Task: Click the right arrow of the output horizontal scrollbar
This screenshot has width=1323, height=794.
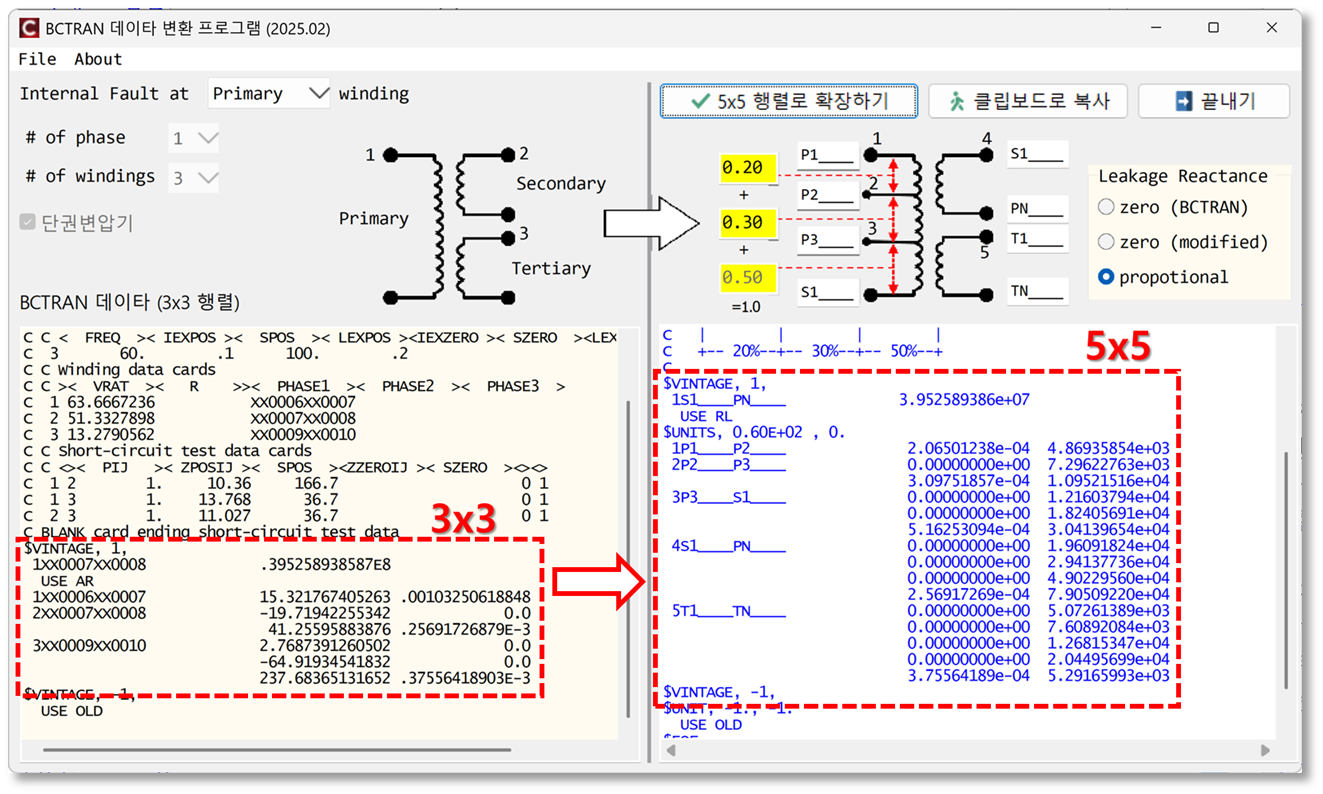Action: pos(1265,750)
